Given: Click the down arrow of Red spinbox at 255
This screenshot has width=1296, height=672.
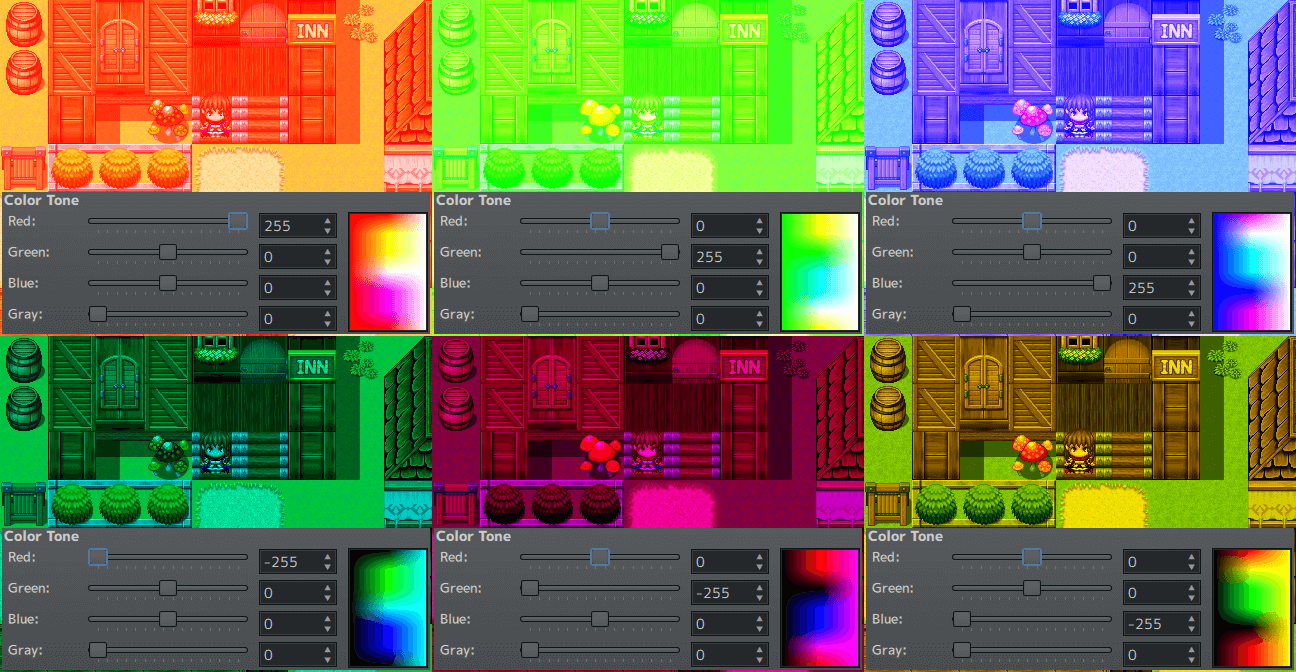Looking at the screenshot, I should click(x=327, y=232).
